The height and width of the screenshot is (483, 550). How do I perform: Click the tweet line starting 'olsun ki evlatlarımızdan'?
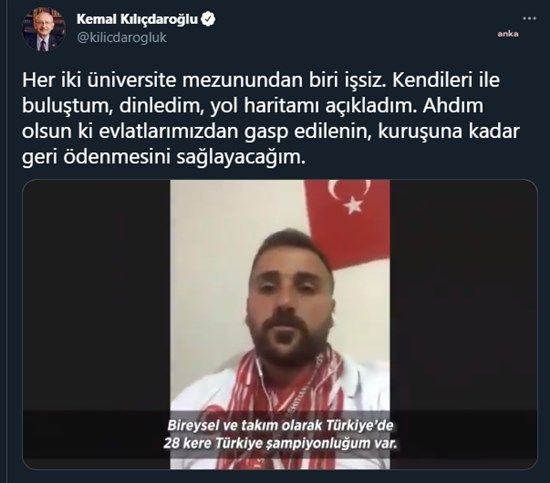point(271,132)
